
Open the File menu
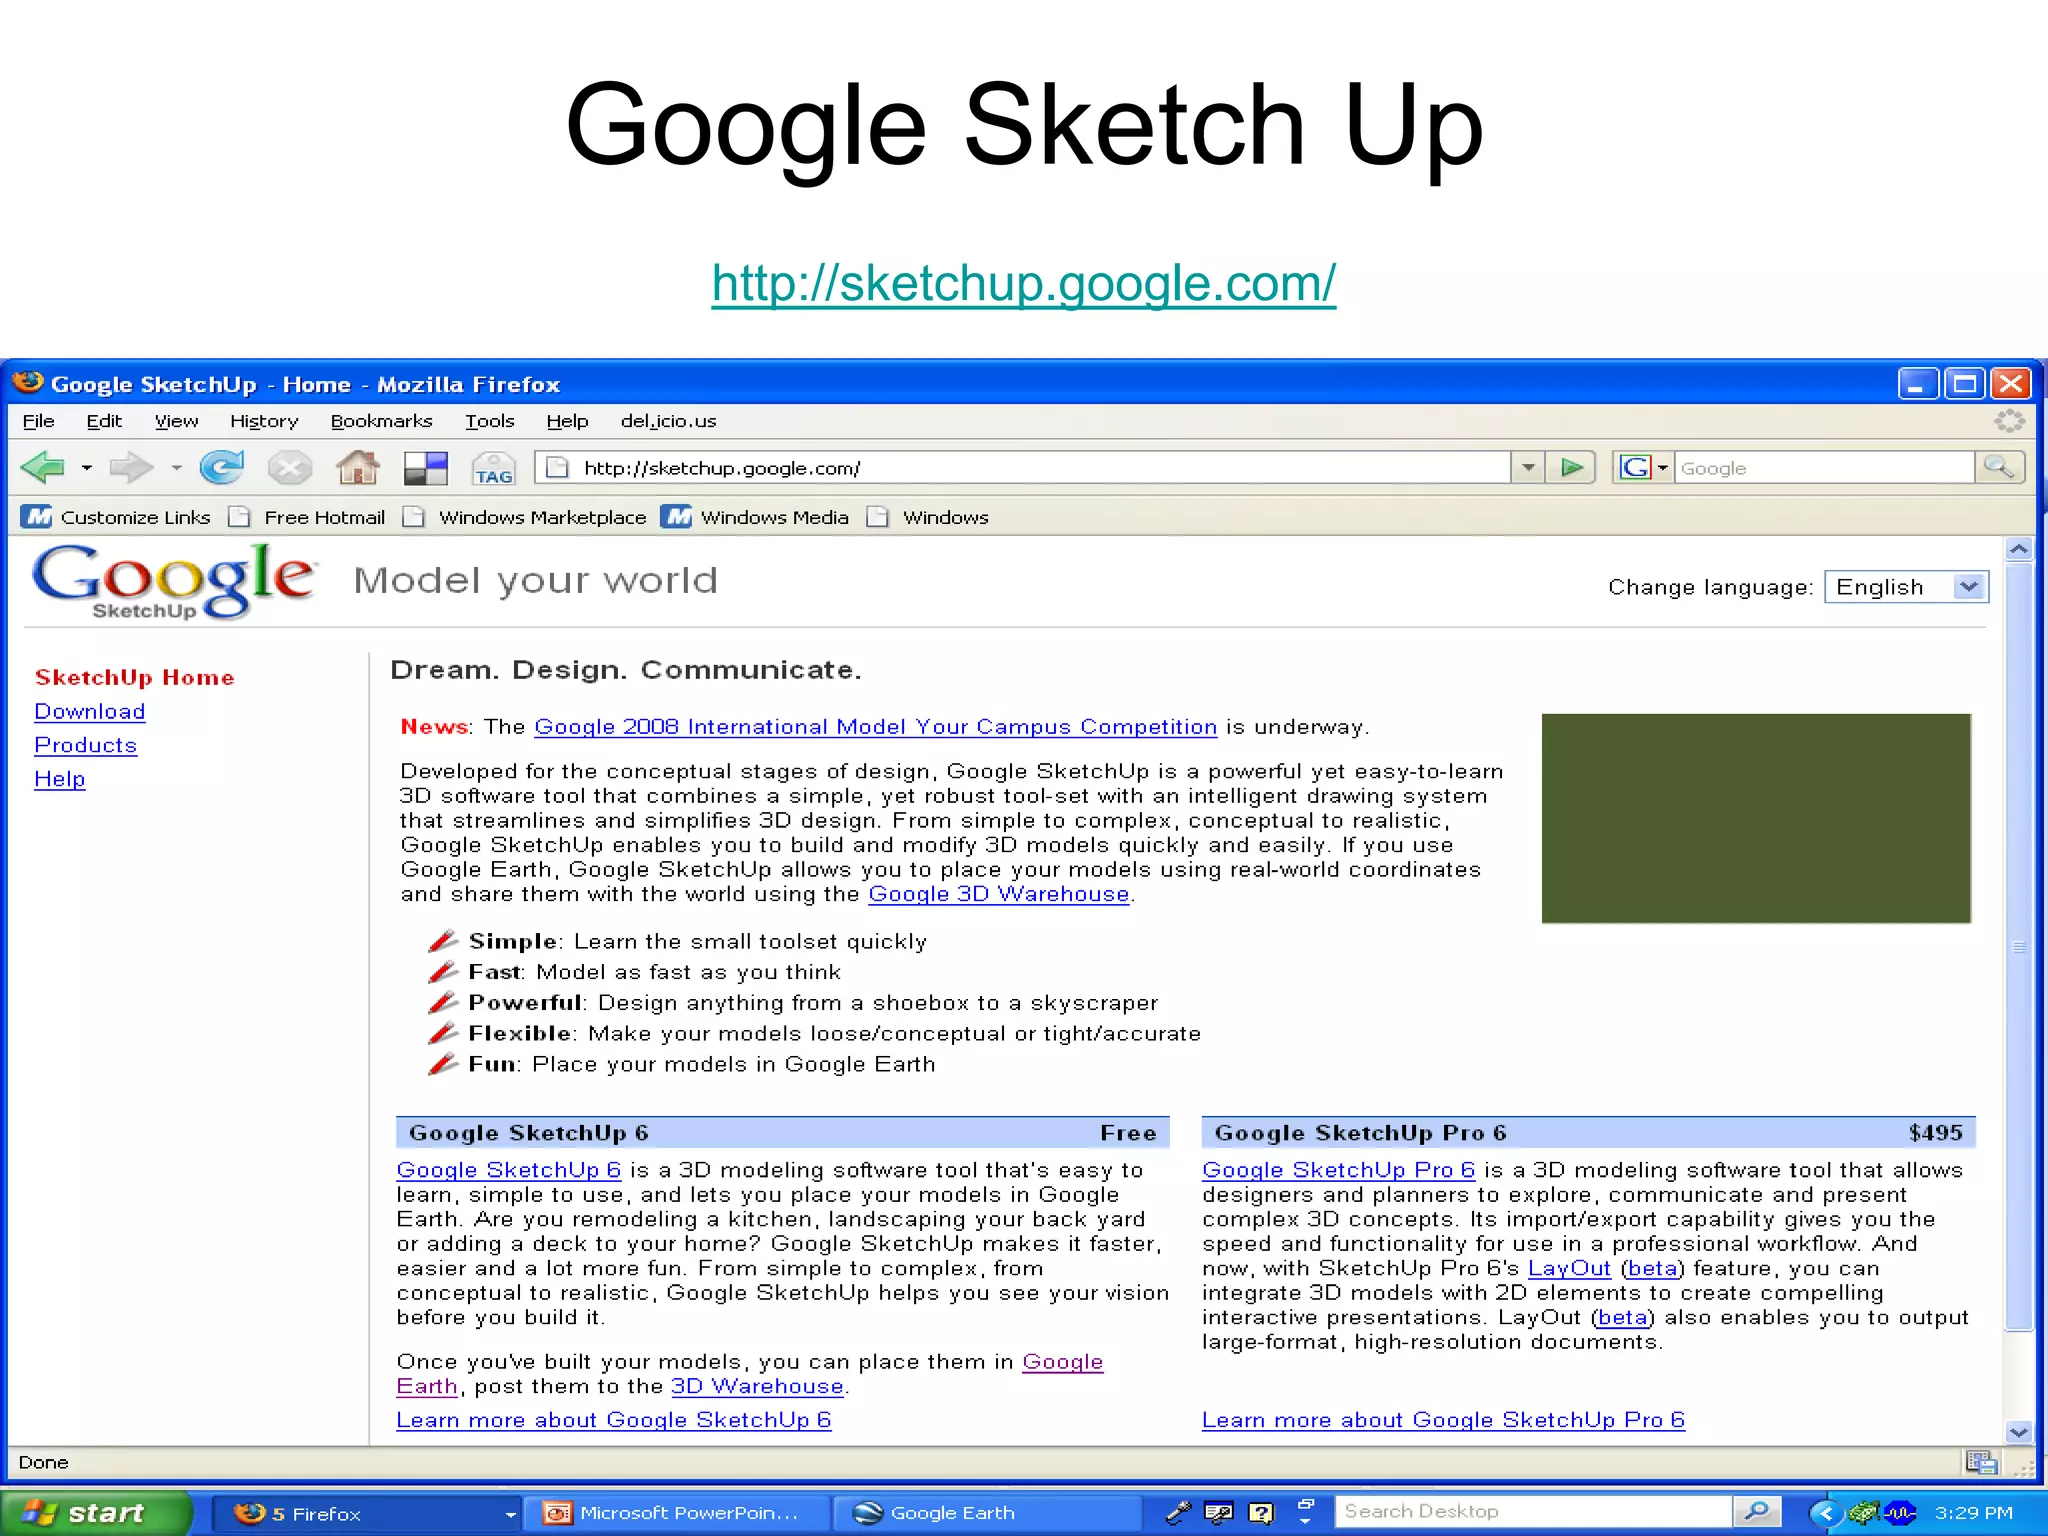click(x=38, y=421)
